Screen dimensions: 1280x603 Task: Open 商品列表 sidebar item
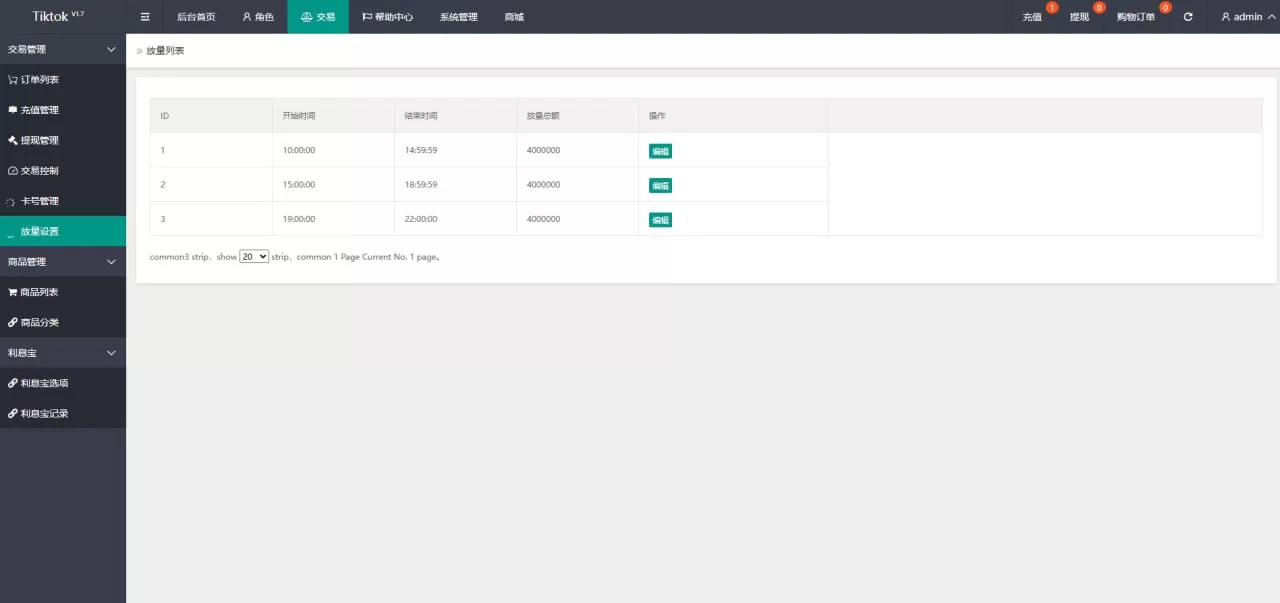tap(40, 292)
